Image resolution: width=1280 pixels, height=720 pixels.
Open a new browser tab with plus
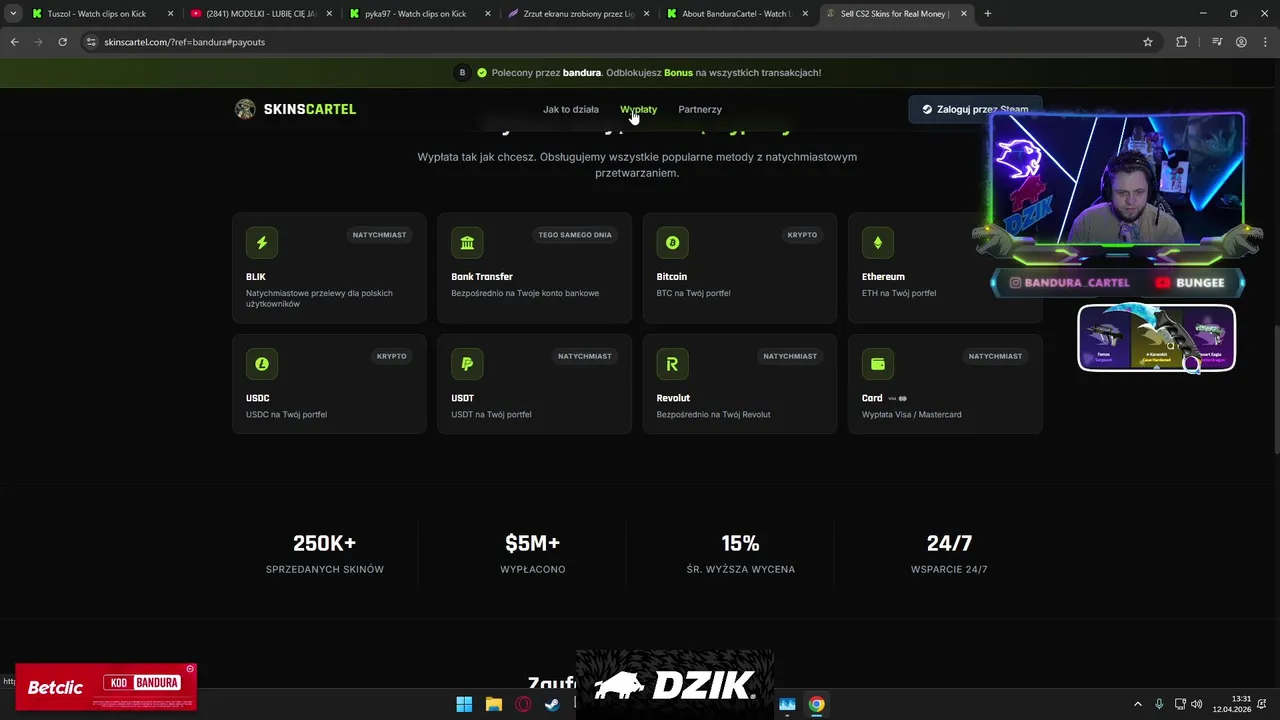pyautogui.click(x=987, y=14)
